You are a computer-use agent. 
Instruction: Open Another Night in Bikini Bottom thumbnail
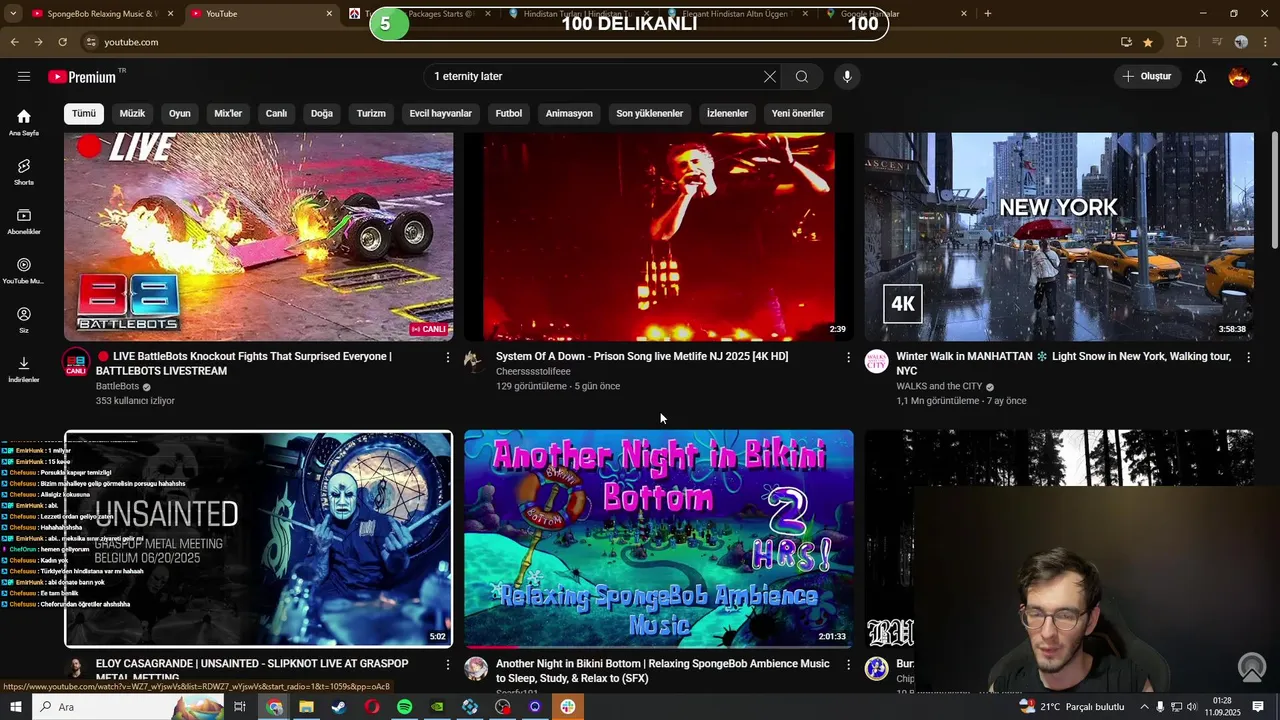659,539
